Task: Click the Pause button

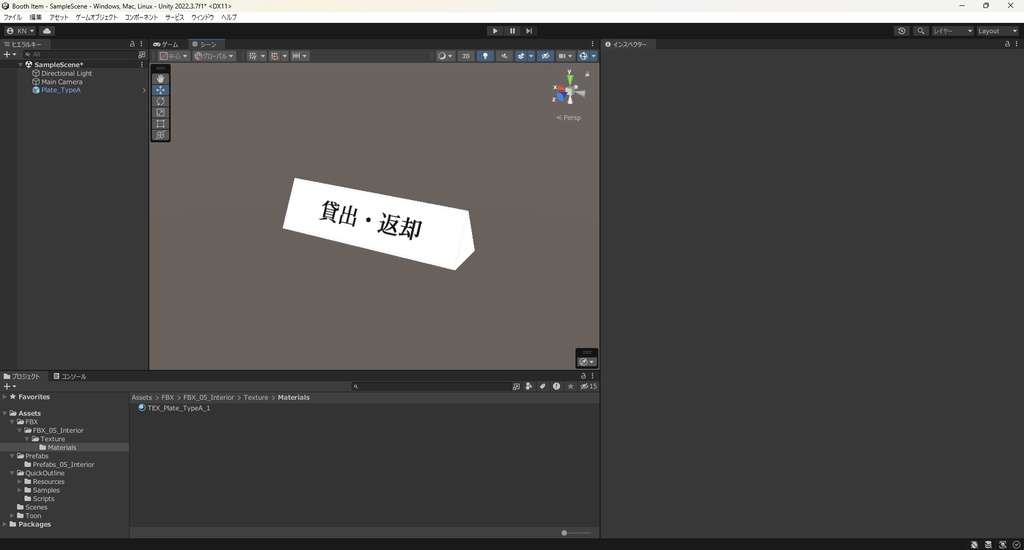Action: click(512, 31)
